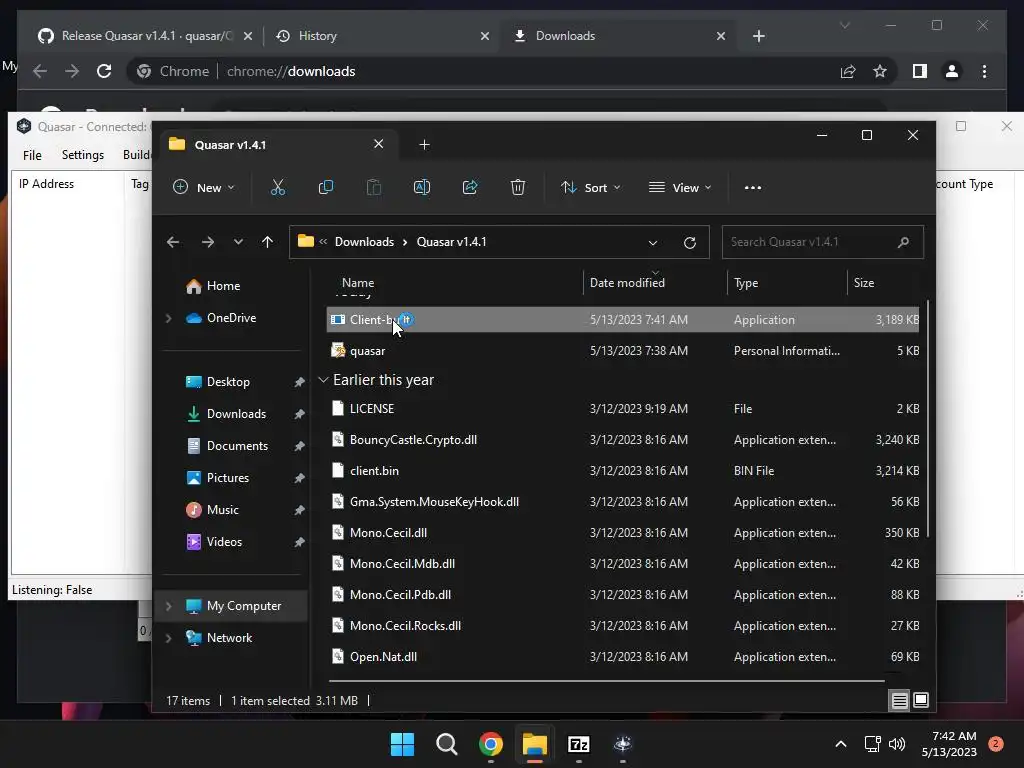Click the Chrome address bar URL
The width and height of the screenshot is (1024, 768).
(x=291, y=71)
